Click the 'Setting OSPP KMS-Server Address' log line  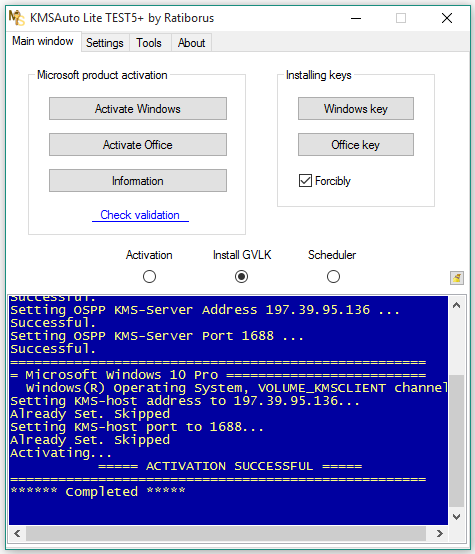tap(205, 310)
